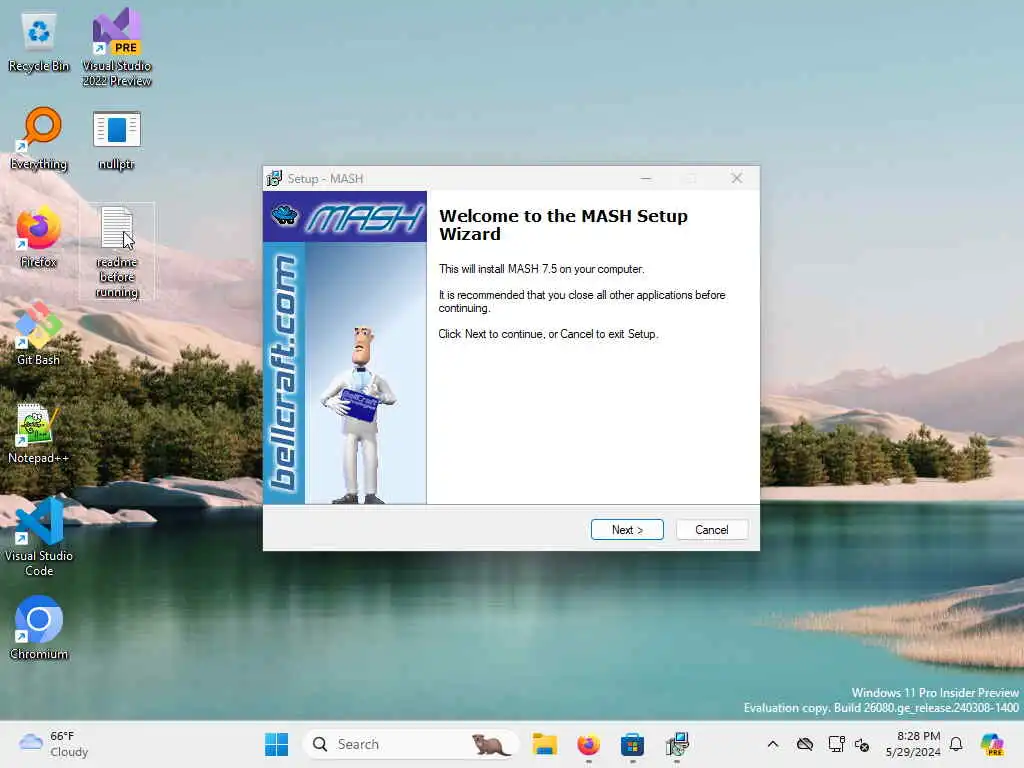Open the weather widget showing 66°F

coord(54,744)
